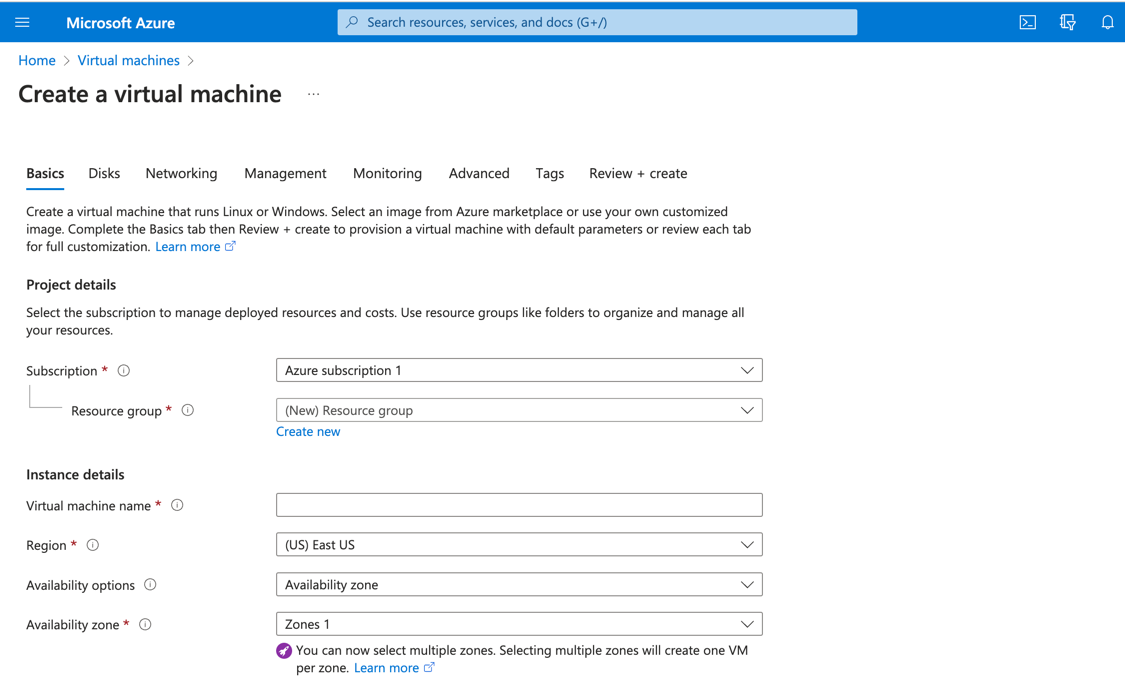This screenshot has height=687, width=1125.
Task: Click the Create a virtual machine page title
Action: click(x=150, y=94)
